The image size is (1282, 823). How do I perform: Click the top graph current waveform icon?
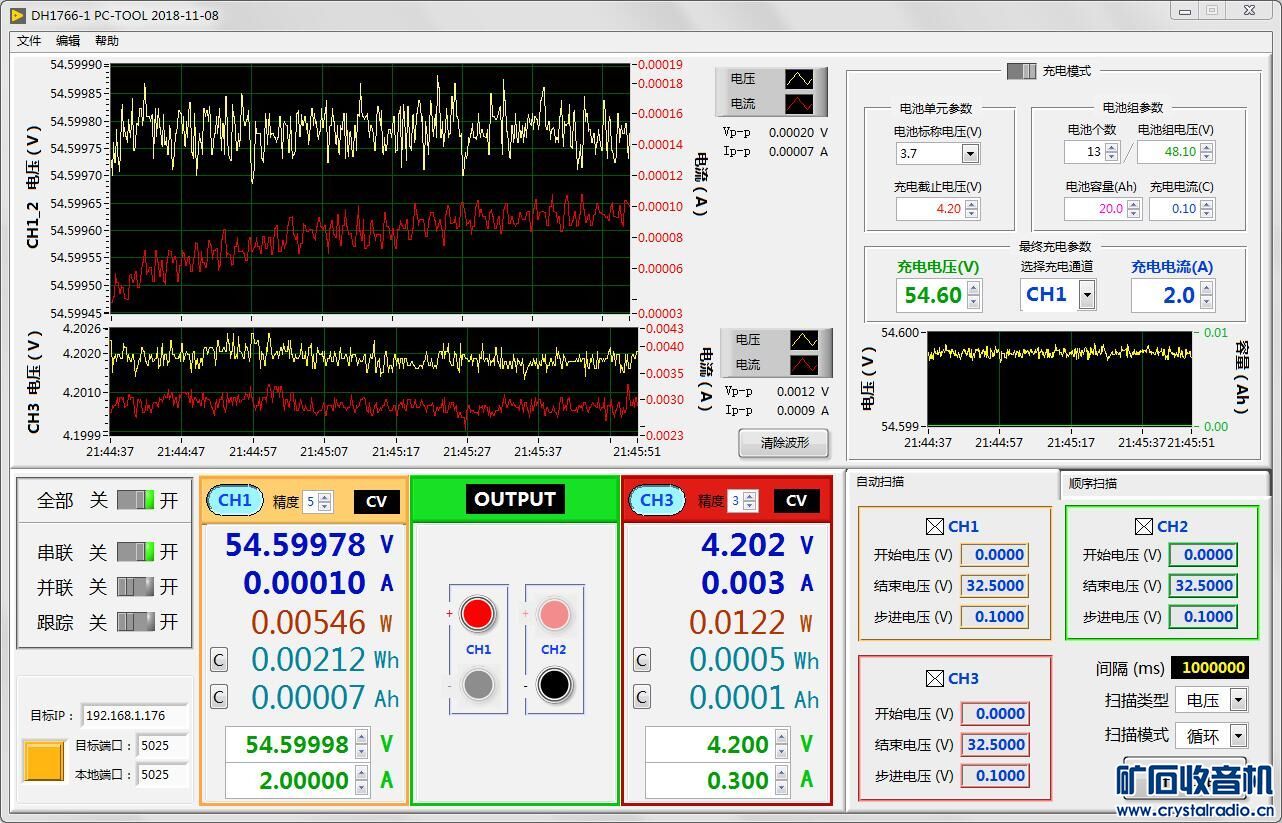click(799, 103)
